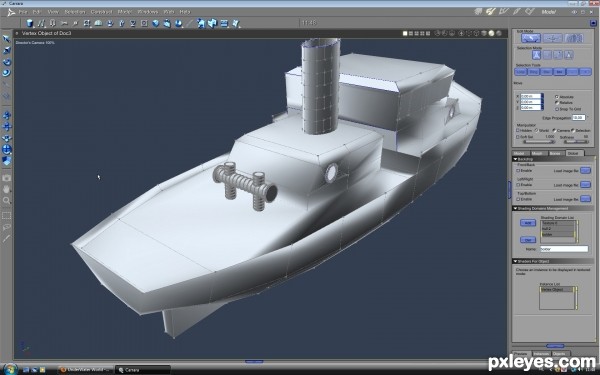Select the Absolute radio button
Image resolution: width=600 pixels, height=375 pixels.
(x=557, y=97)
